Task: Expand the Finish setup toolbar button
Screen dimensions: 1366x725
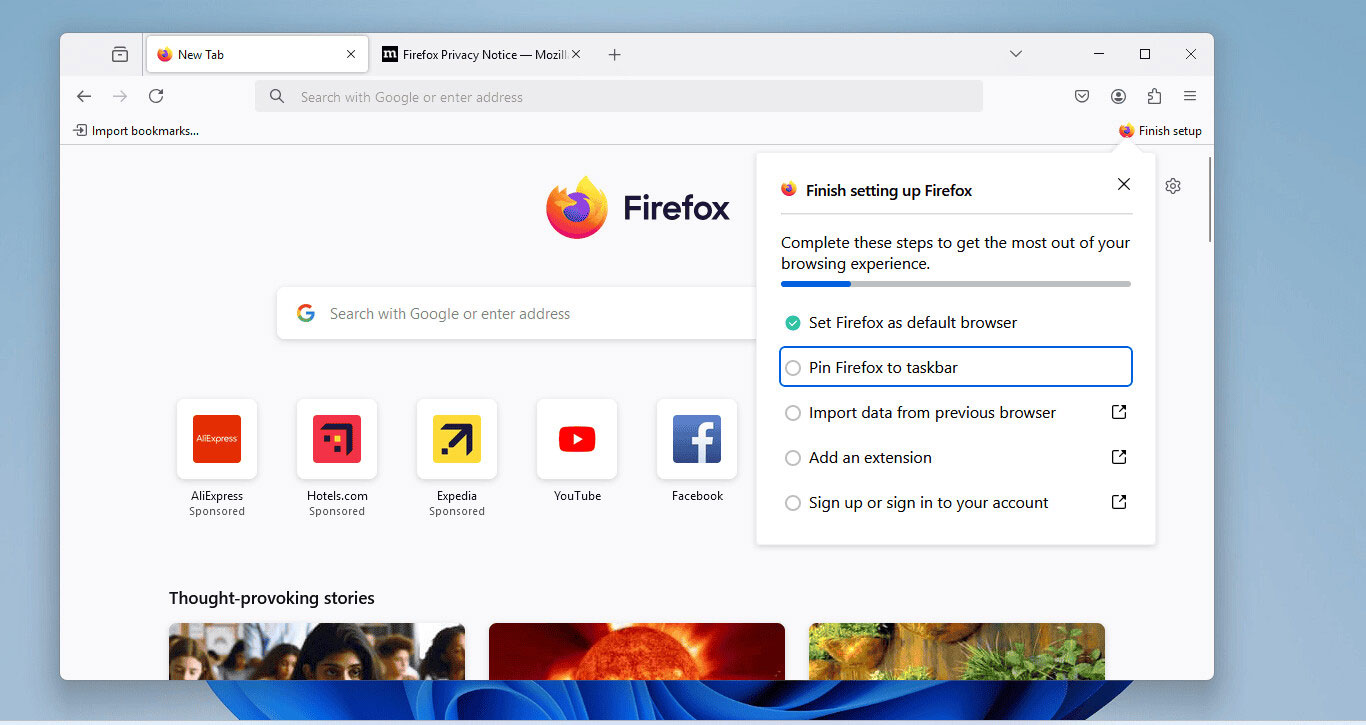Action: pos(1160,131)
